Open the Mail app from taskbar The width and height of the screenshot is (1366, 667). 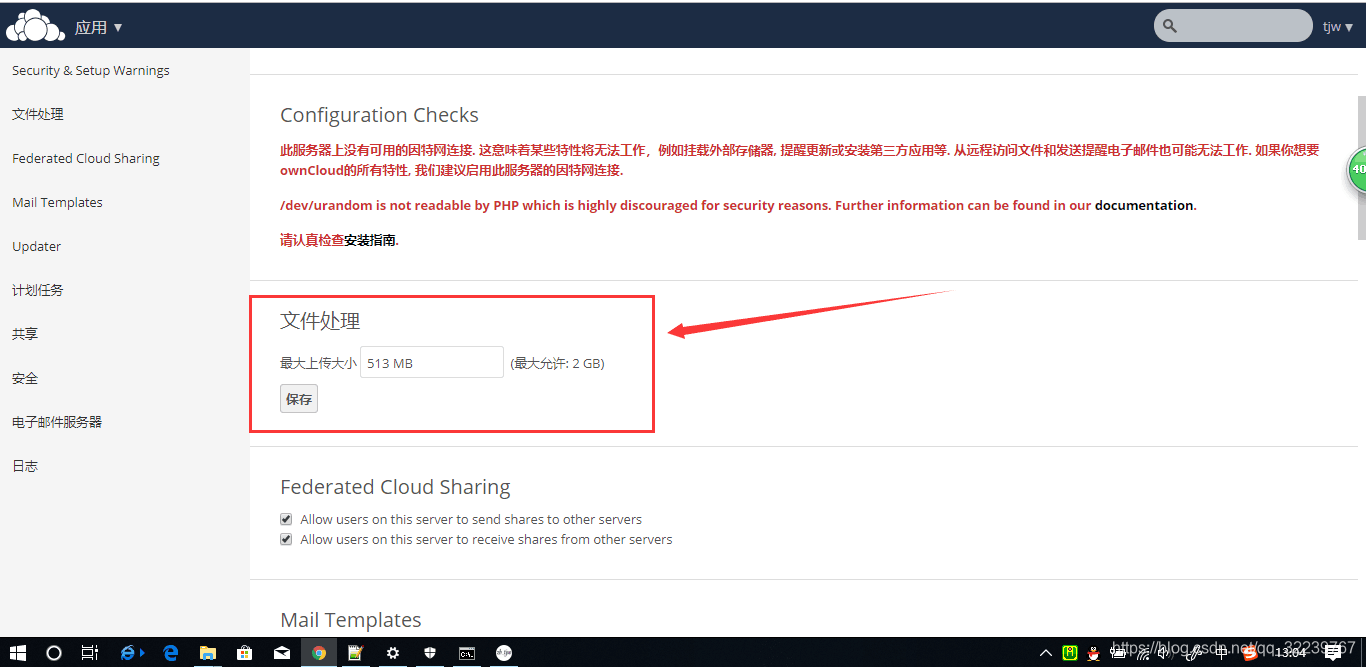(282, 653)
